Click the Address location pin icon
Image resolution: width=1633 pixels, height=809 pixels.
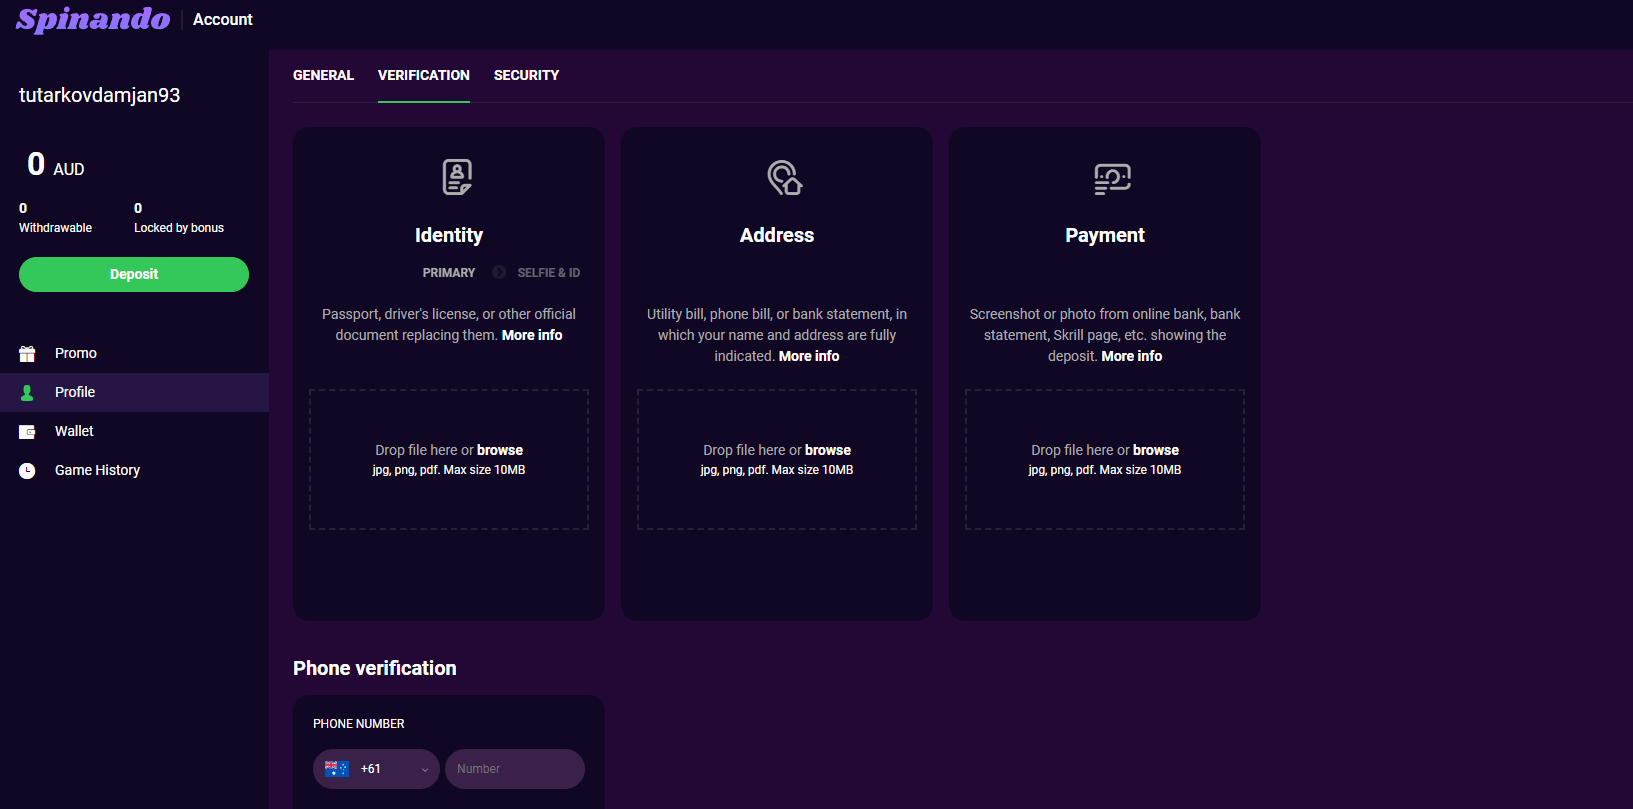click(784, 178)
